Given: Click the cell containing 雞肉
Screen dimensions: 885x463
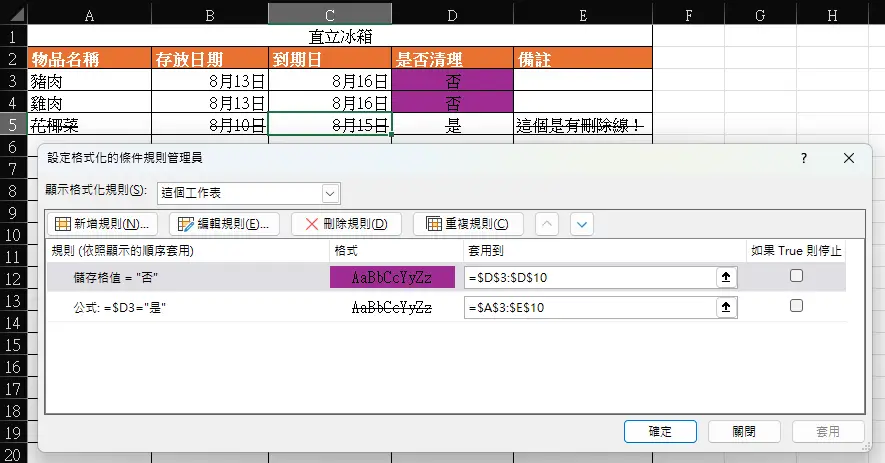Looking at the screenshot, I should click(89, 103).
